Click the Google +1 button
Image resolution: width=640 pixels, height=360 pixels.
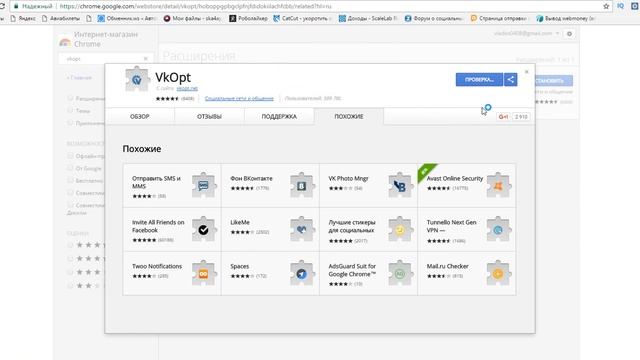point(503,117)
